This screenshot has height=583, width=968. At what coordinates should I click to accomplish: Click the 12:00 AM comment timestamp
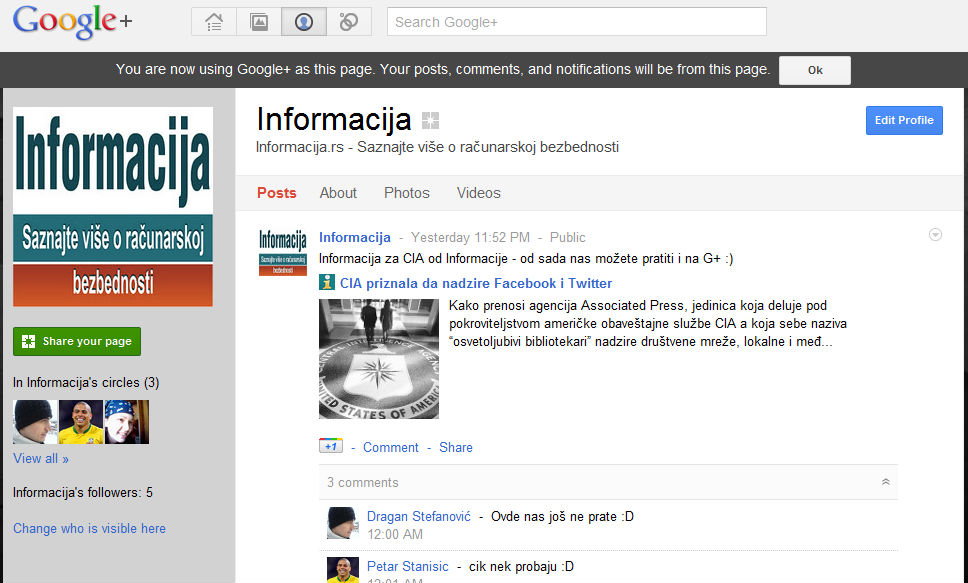tap(395, 534)
